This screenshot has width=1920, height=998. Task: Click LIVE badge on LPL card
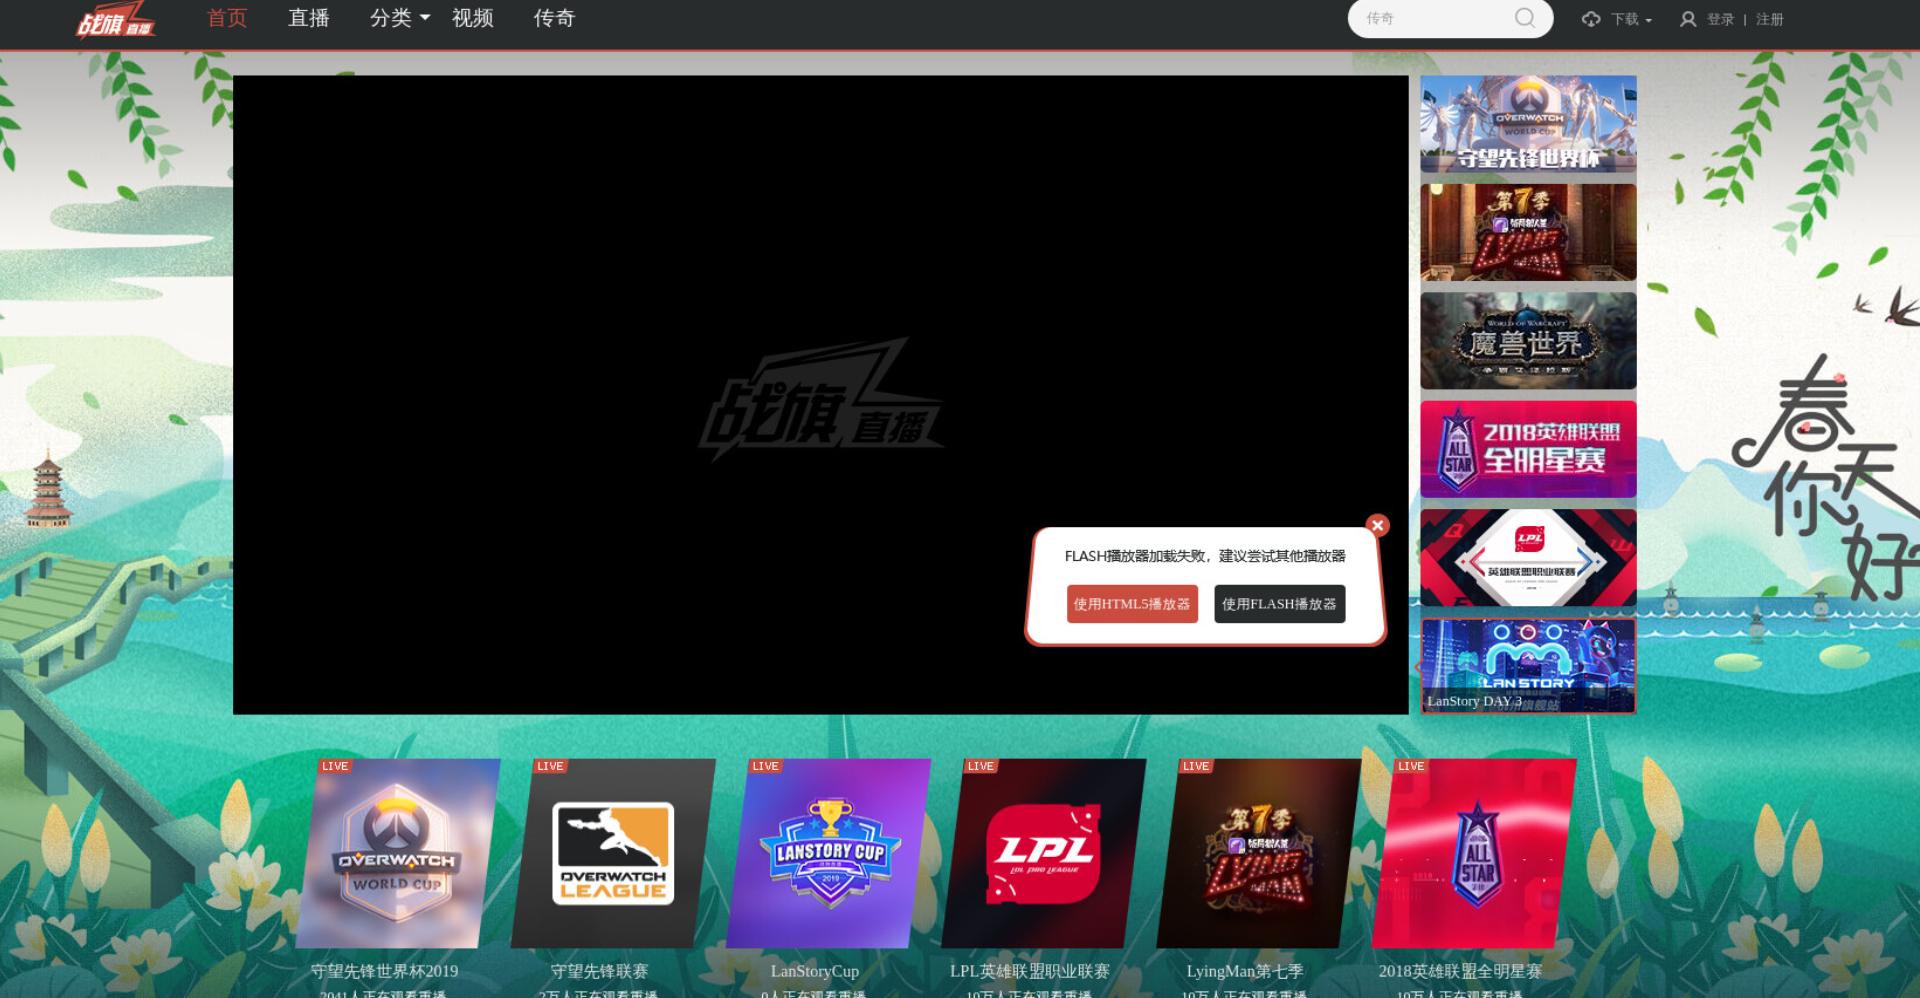click(x=980, y=766)
